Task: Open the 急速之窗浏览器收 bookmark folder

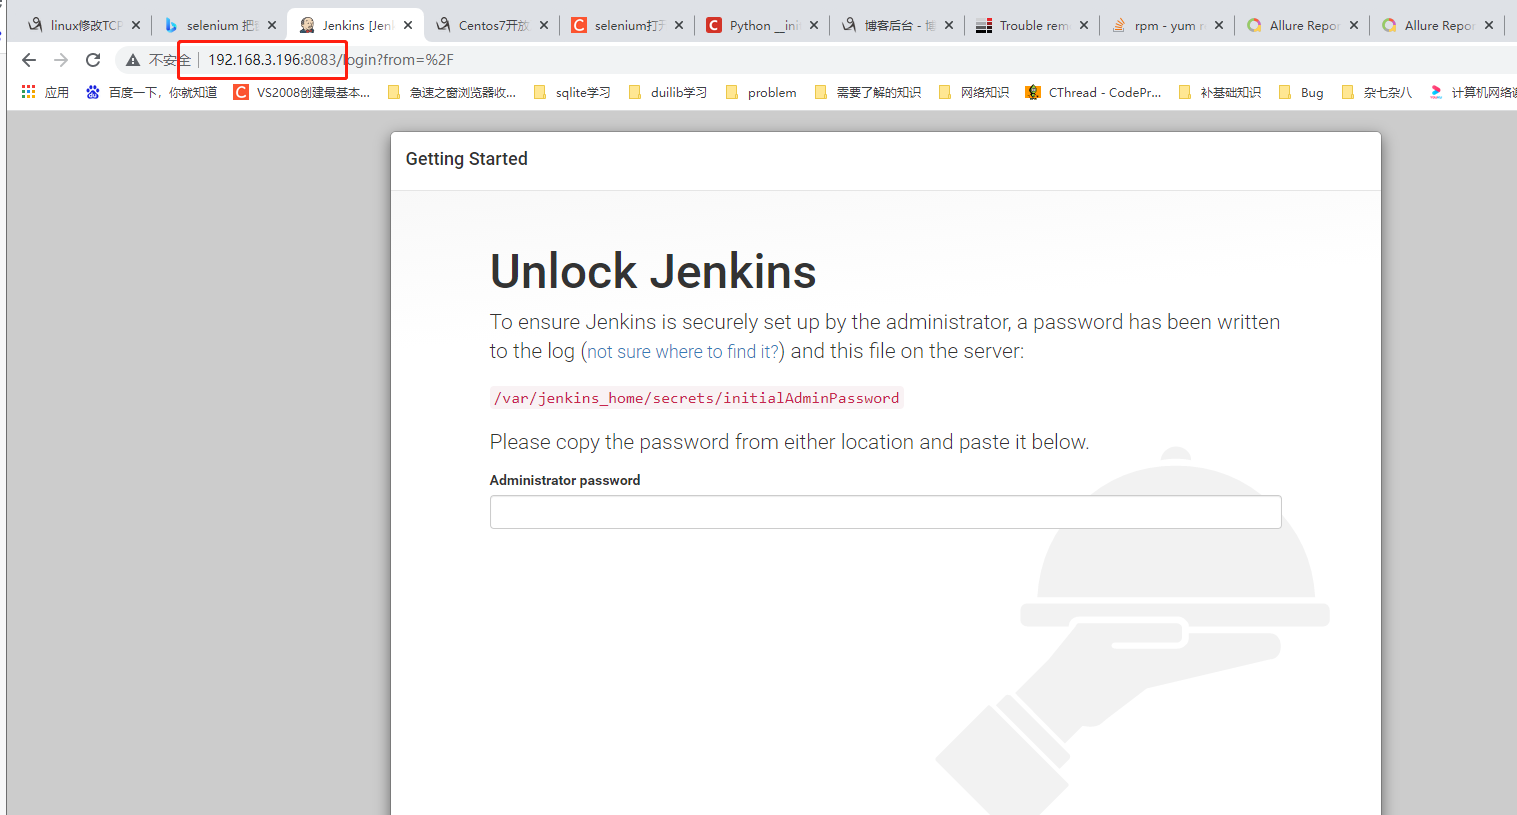Action: [452, 92]
